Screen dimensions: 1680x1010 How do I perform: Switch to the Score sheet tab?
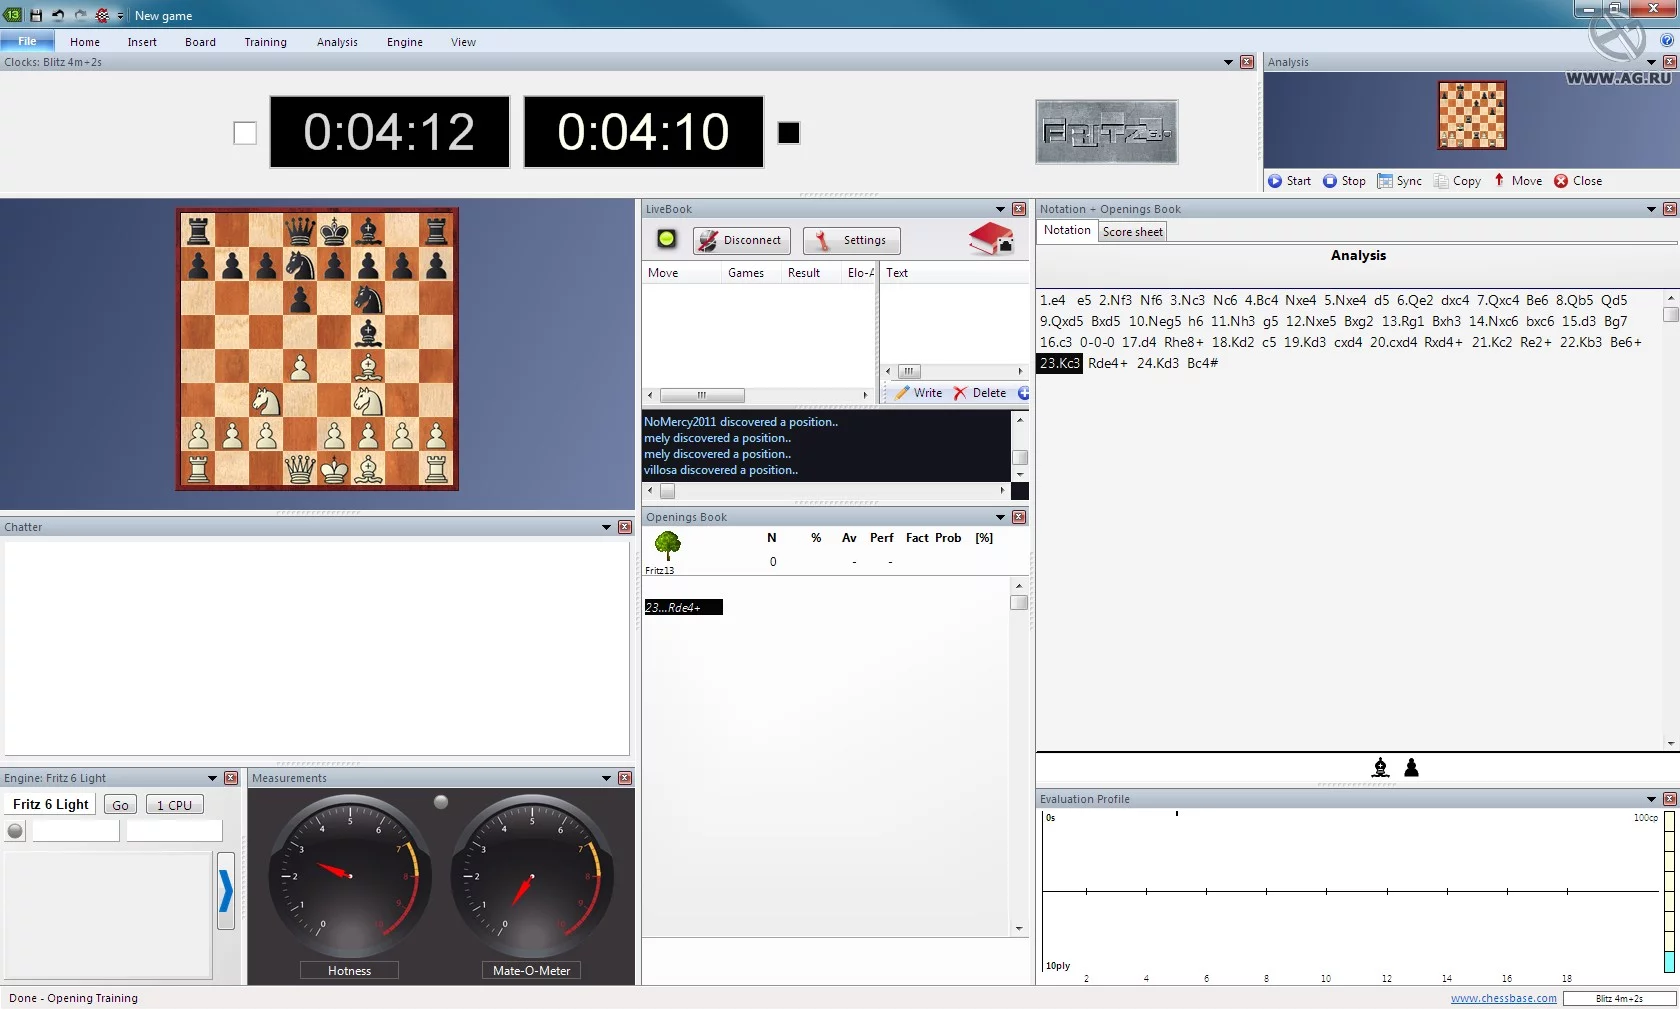[1133, 232]
